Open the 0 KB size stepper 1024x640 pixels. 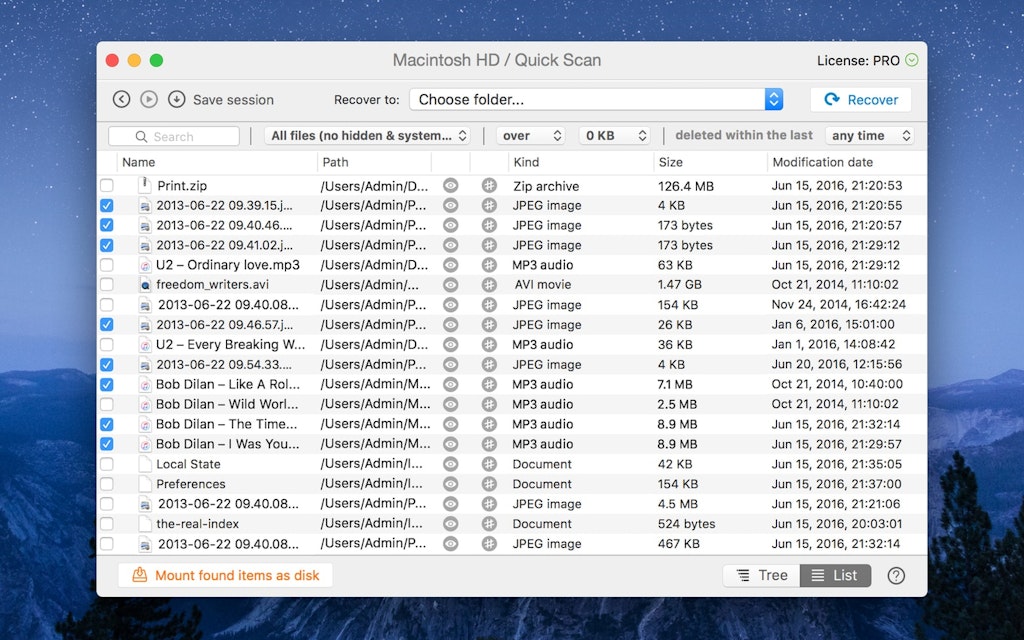click(614, 136)
